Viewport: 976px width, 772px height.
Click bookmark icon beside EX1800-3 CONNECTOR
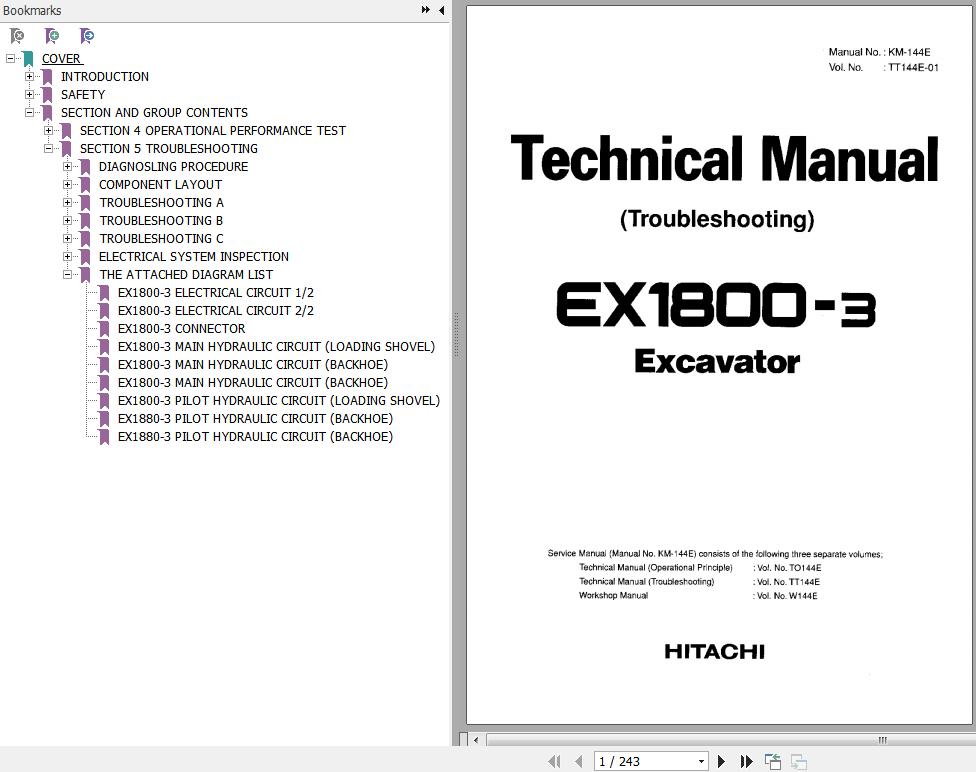pos(104,329)
